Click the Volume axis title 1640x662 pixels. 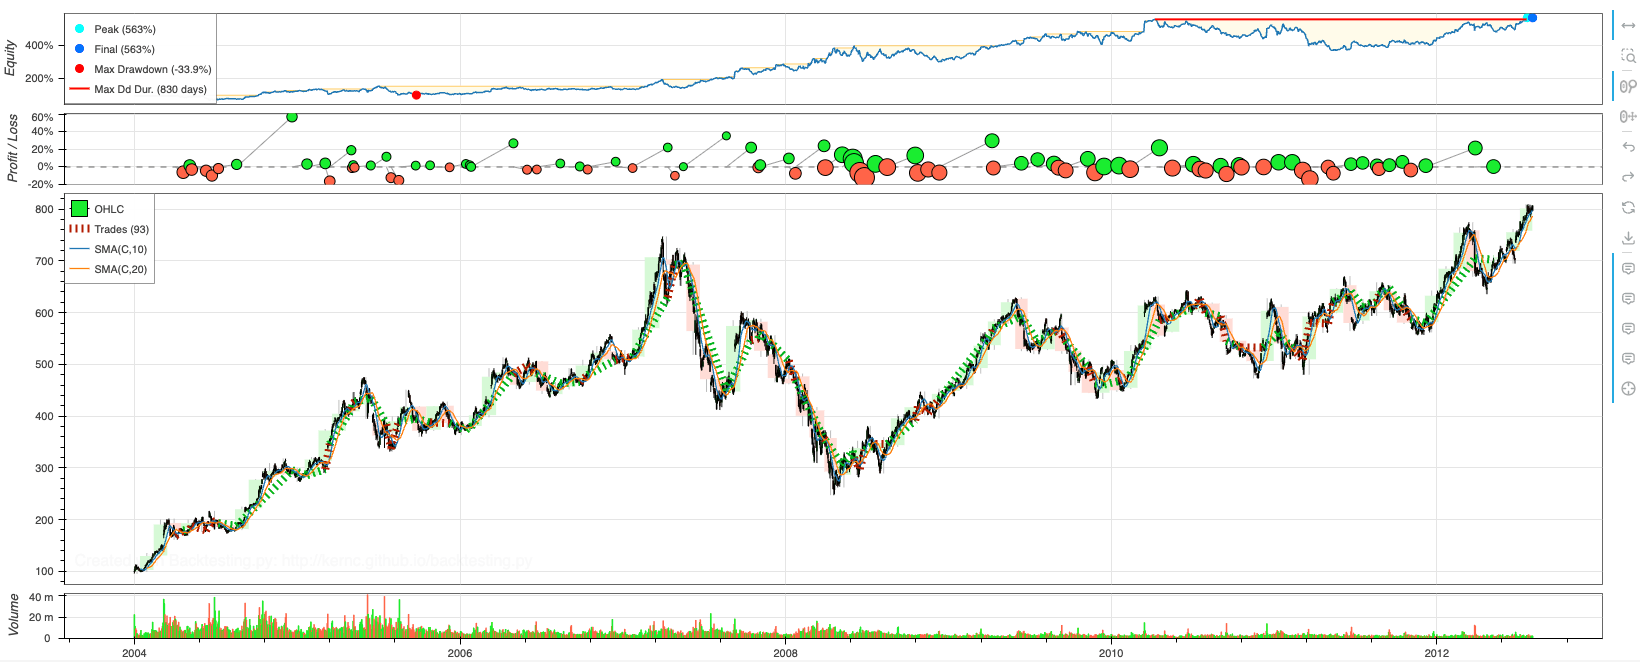click(13, 614)
